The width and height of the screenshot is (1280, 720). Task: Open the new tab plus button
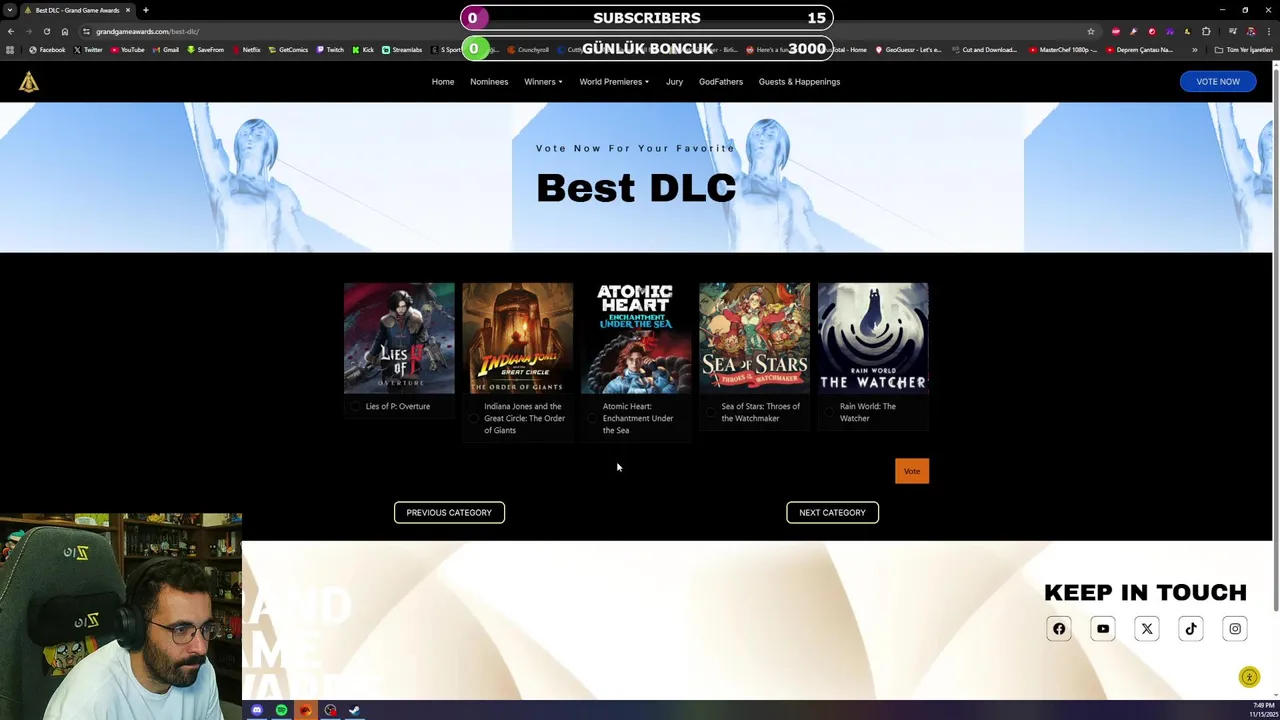[145, 10]
